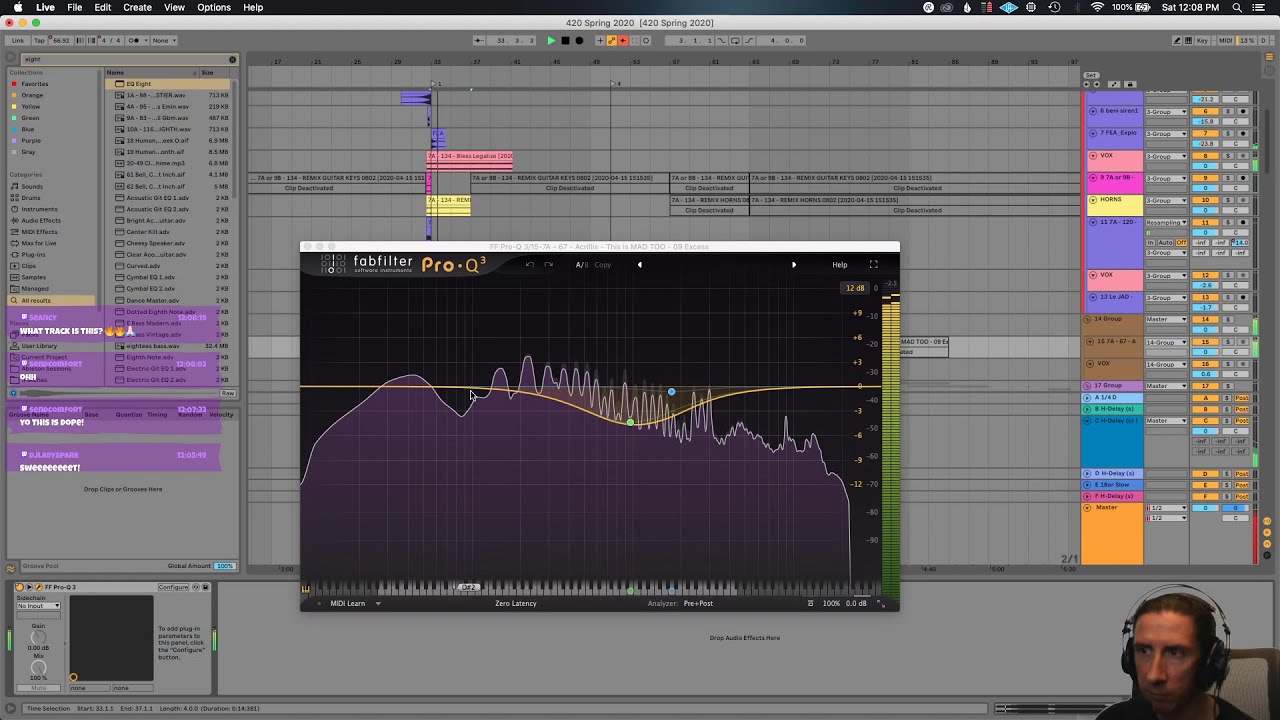Open the Live menu
This screenshot has height=720, width=1280.
pyautogui.click(x=46, y=7)
